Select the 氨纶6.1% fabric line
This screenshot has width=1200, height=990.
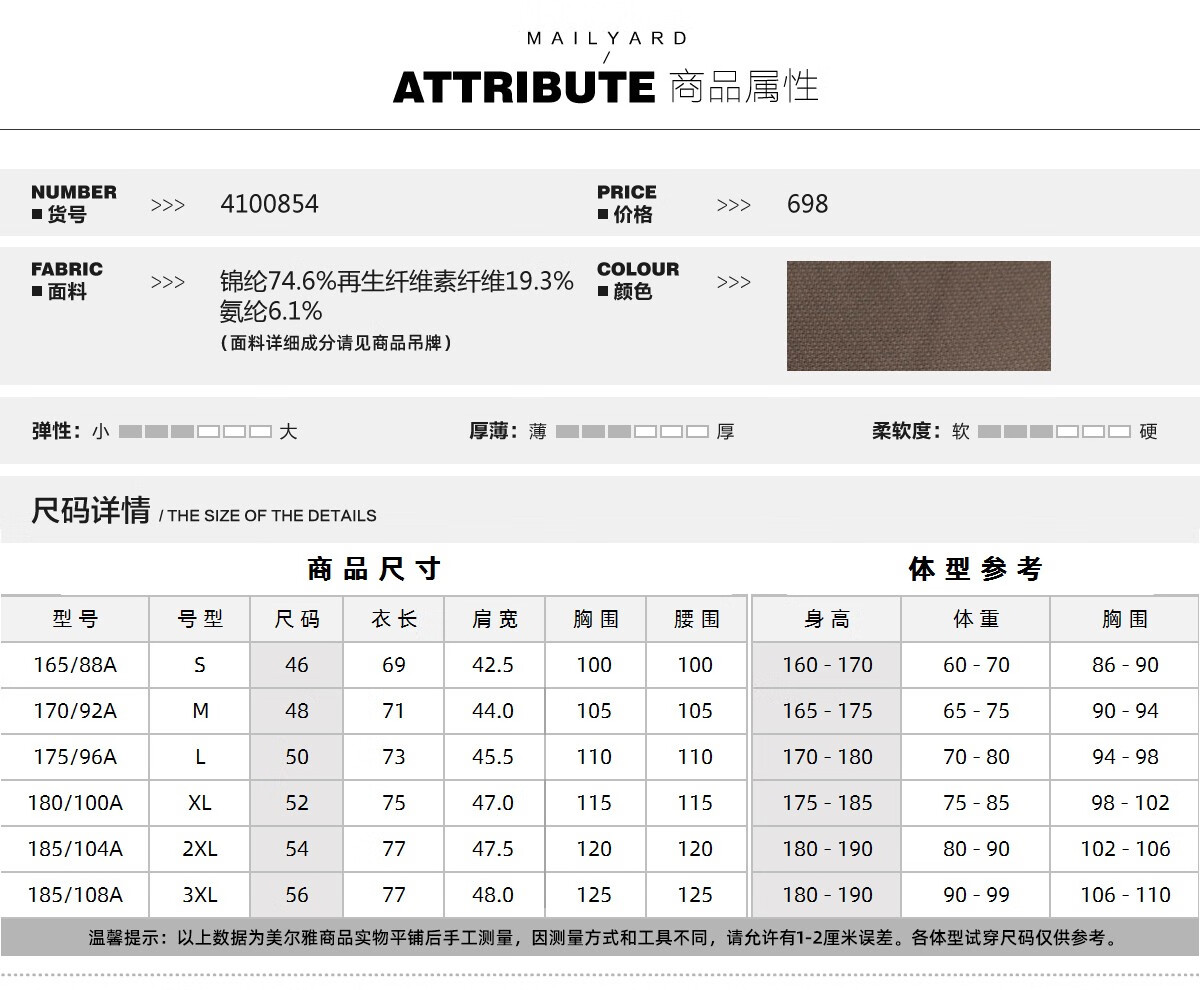[x=271, y=311]
